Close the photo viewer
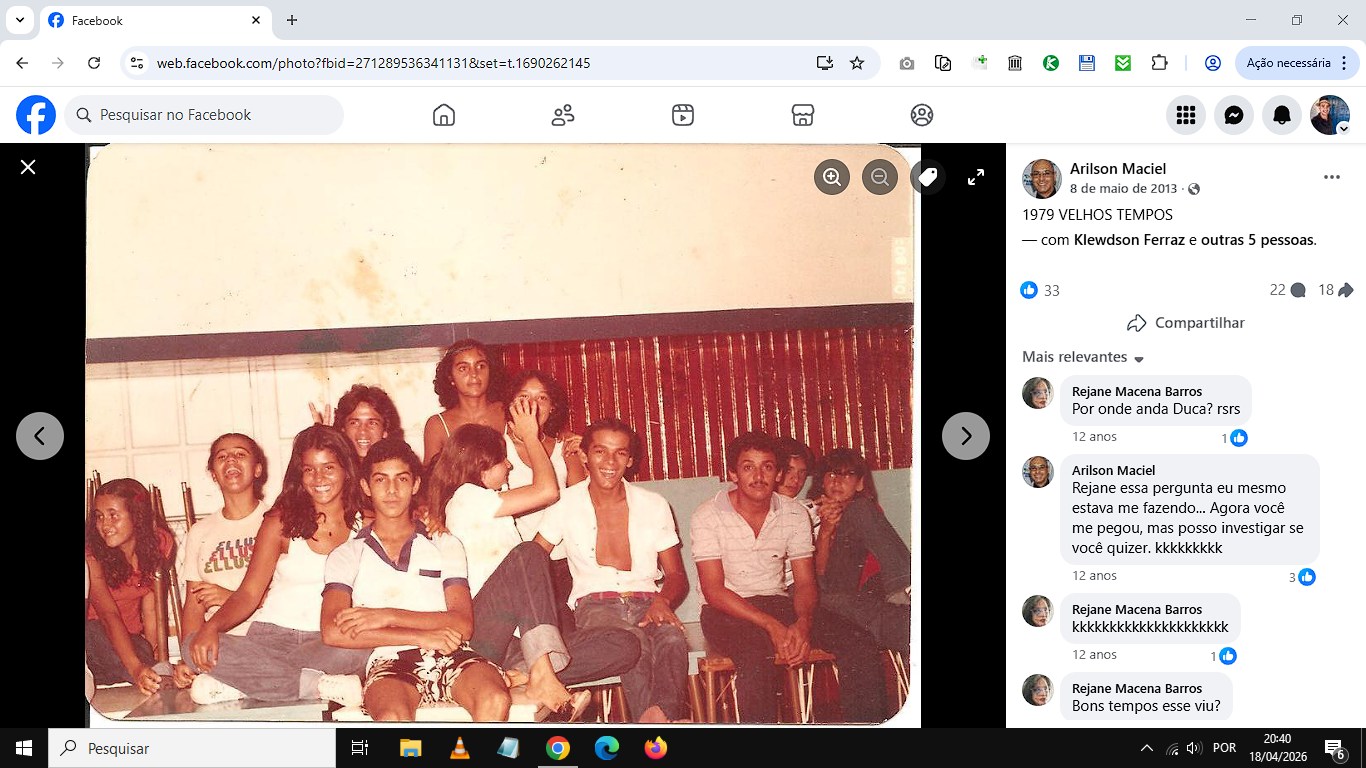The height and width of the screenshot is (768, 1366). [x=28, y=167]
